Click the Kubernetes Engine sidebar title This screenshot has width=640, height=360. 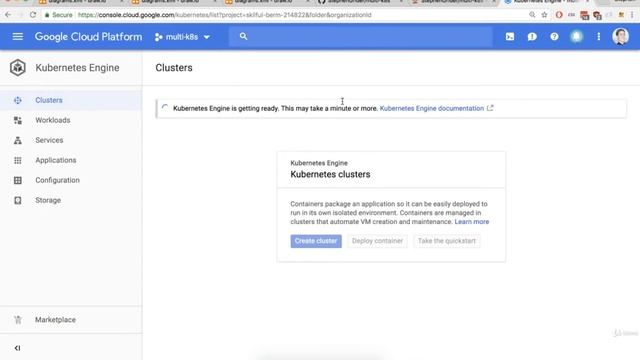77,68
